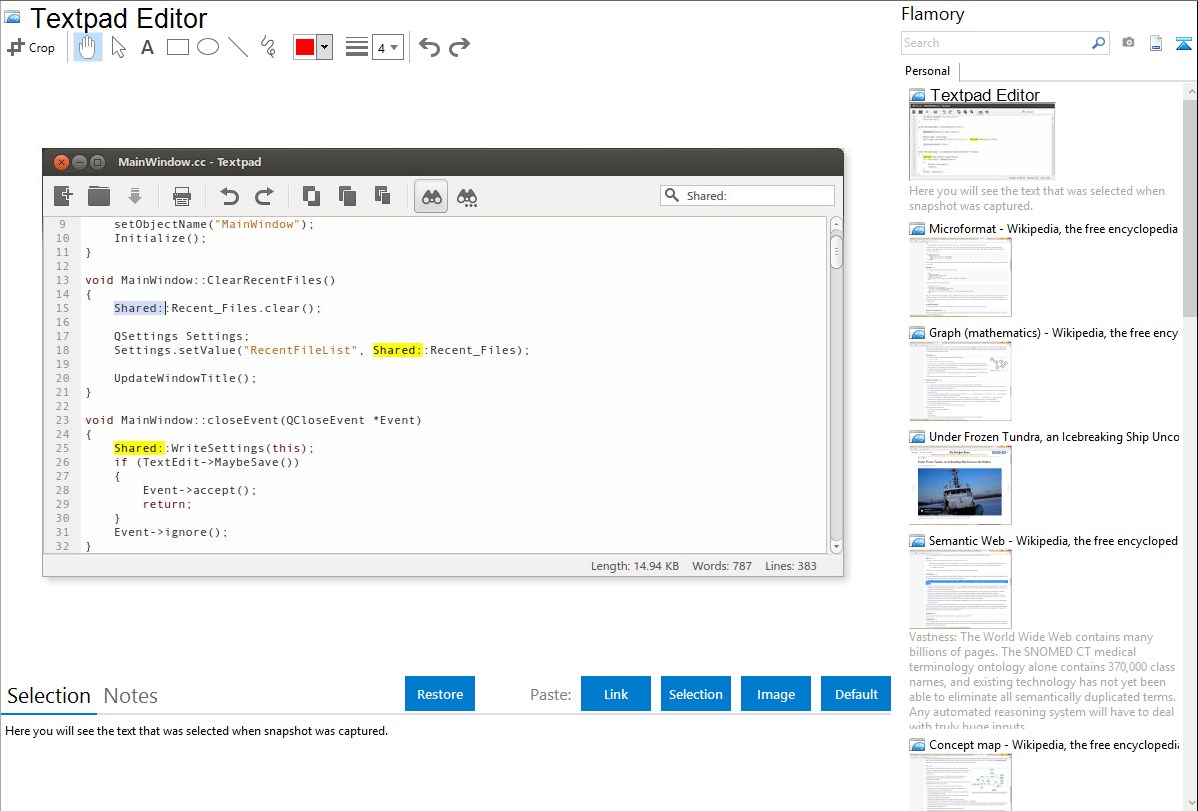Open the Personal tab

tap(927, 71)
